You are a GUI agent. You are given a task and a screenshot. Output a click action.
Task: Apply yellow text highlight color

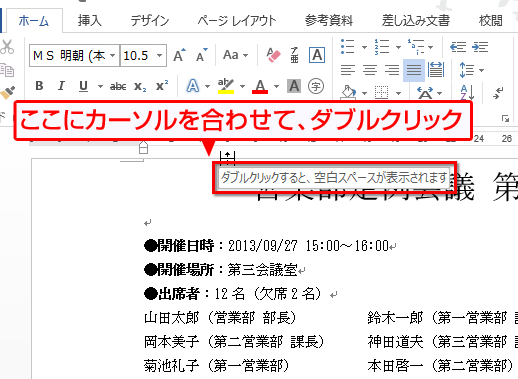pyautogui.click(x=226, y=86)
